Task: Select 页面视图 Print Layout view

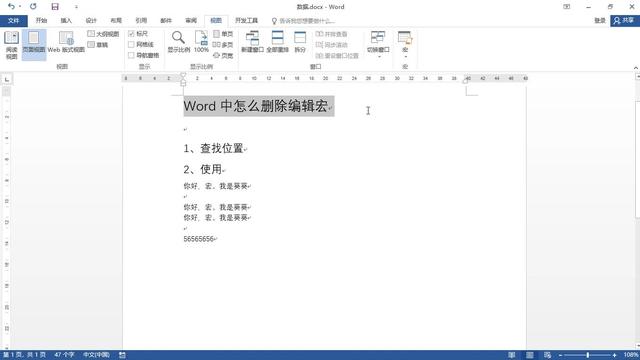Action: 34,44
